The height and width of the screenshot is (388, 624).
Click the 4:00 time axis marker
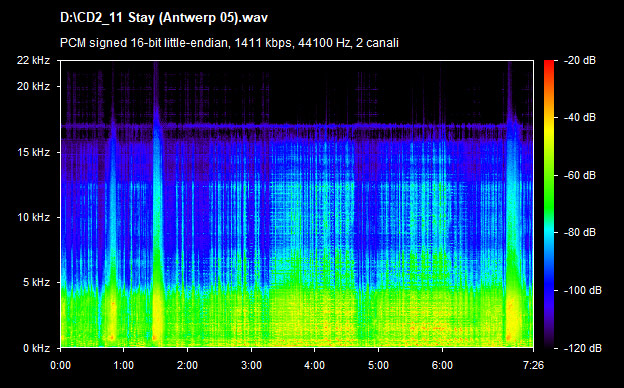315,365
